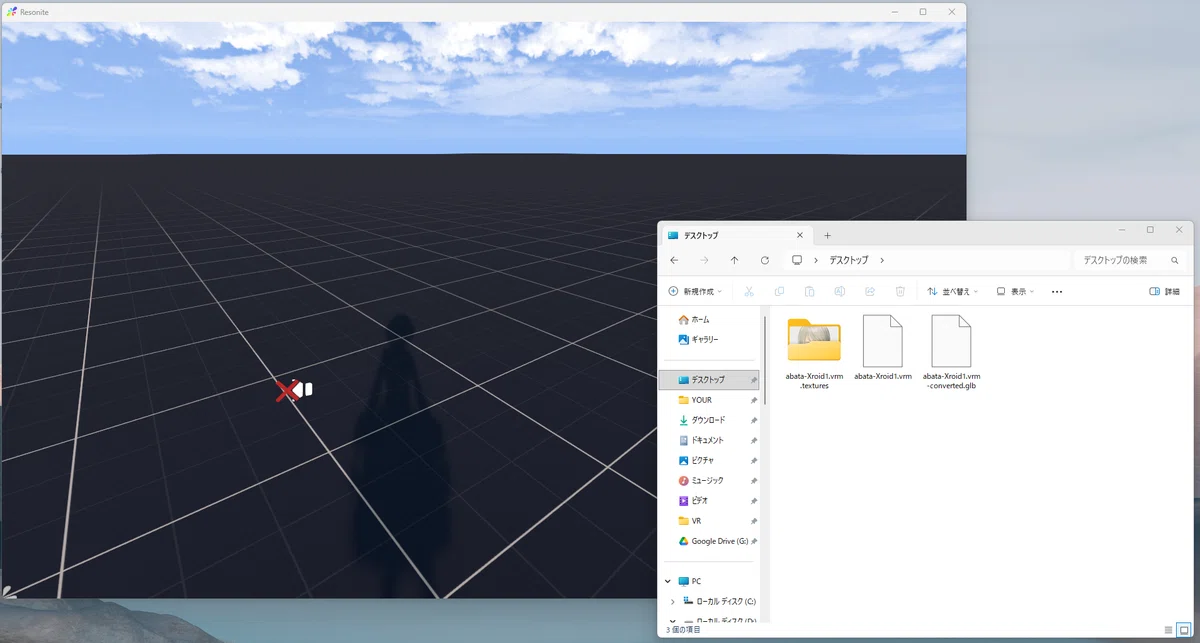This screenshot has height=643, width=1200.
Task: Click the Cut scissors icon
Action: [748, 291]
